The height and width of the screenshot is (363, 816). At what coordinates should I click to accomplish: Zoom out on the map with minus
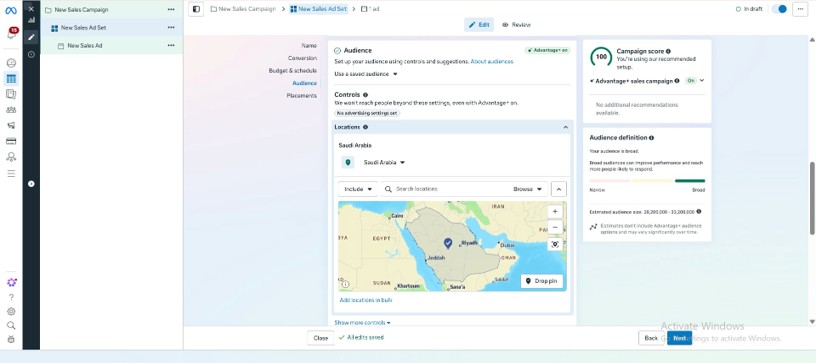click(555, 227)
